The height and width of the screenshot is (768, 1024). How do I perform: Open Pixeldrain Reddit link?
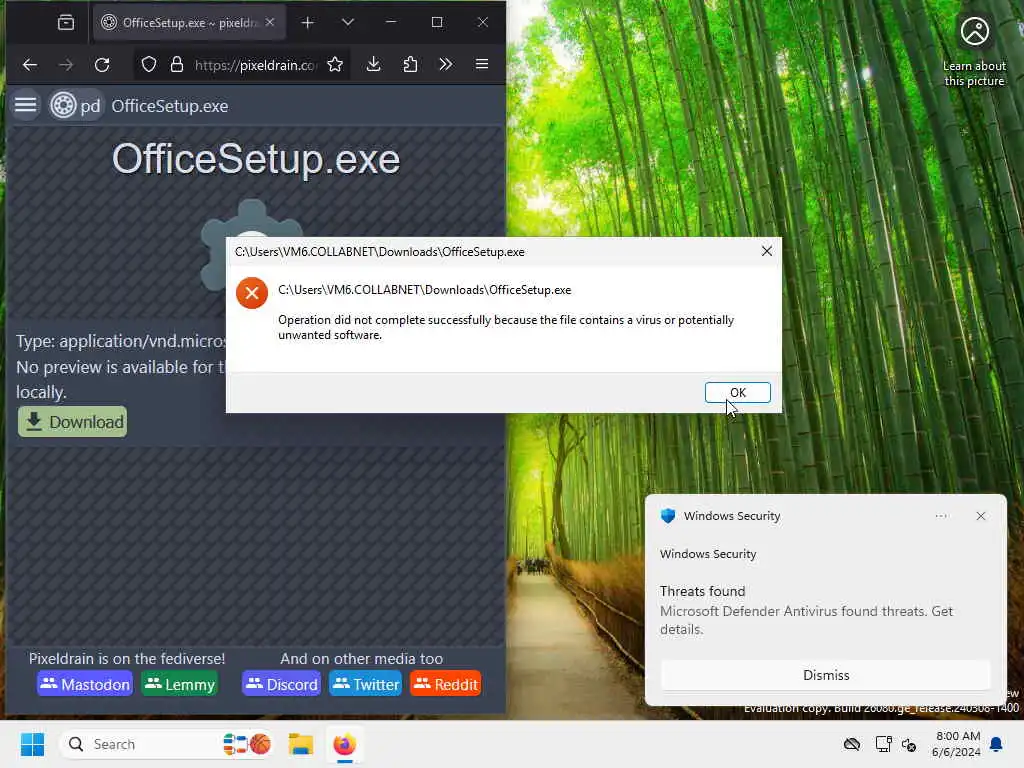click(x=445, y=684)
